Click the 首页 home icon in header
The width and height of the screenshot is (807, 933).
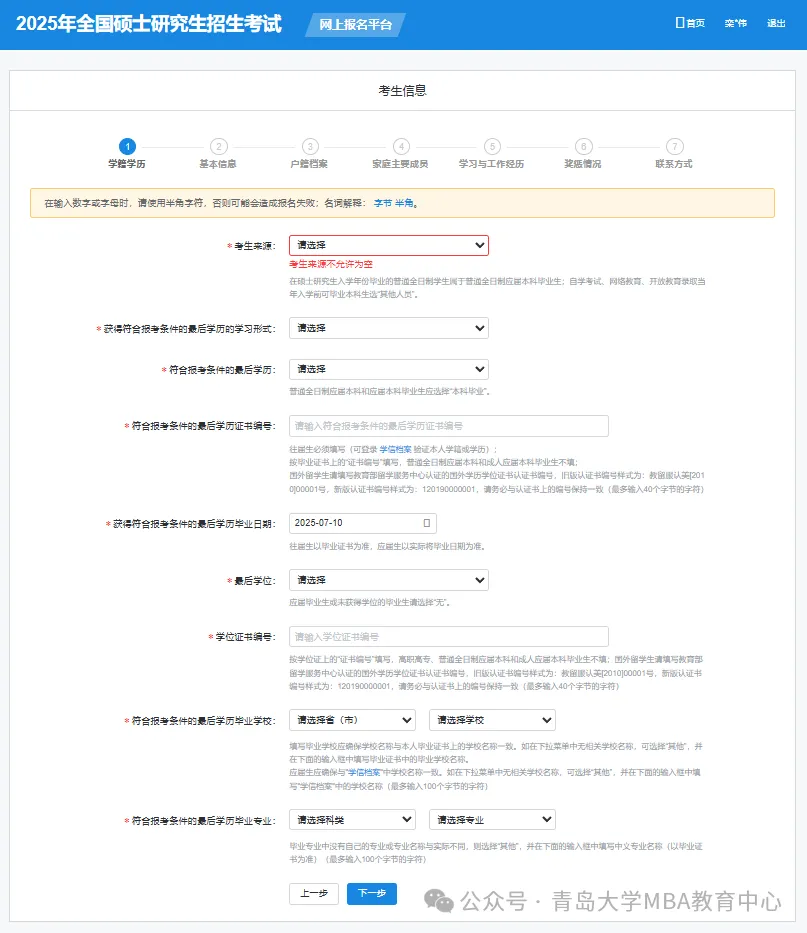tap(680, 23)
